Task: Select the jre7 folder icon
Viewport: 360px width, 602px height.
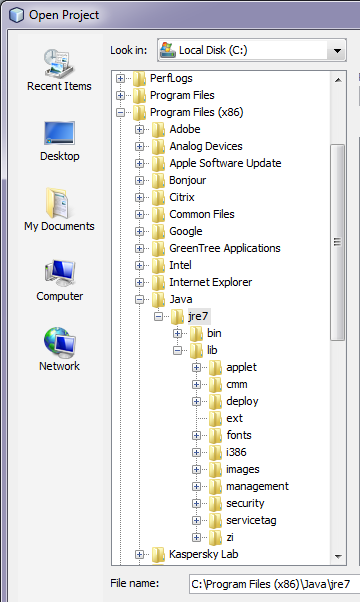Action: click(x=177, y=317)
